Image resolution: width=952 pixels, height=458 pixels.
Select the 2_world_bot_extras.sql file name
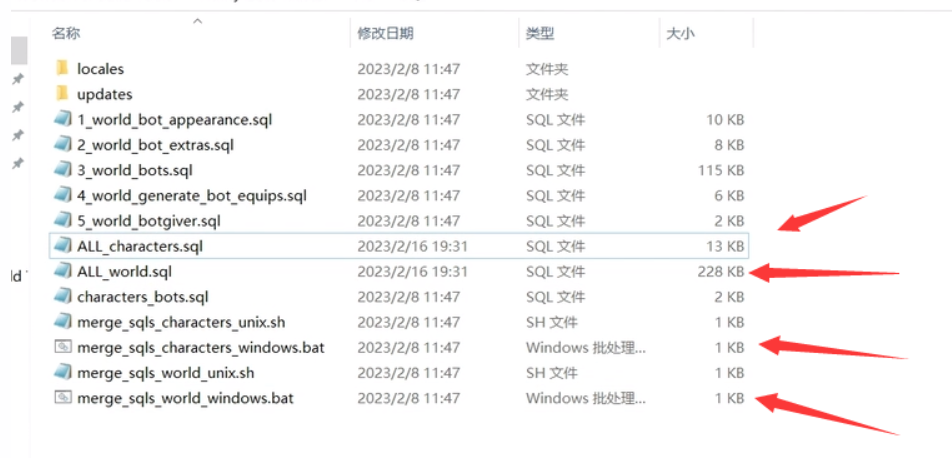[155, 145]
